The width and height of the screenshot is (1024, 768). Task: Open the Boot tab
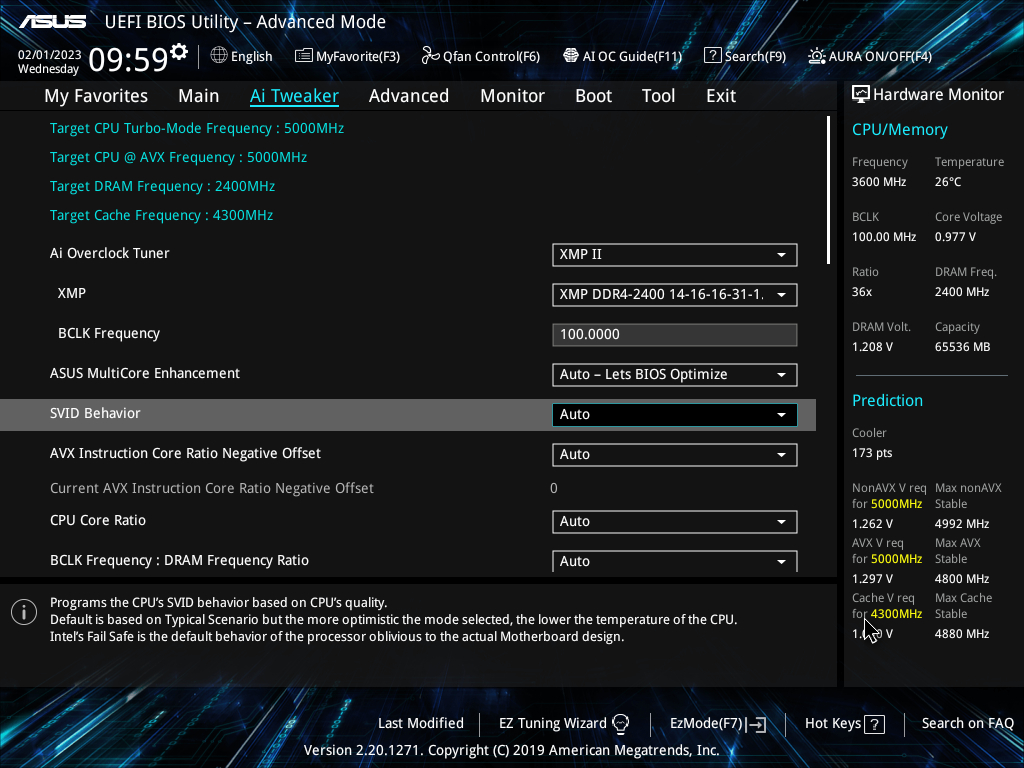[594, 96]
